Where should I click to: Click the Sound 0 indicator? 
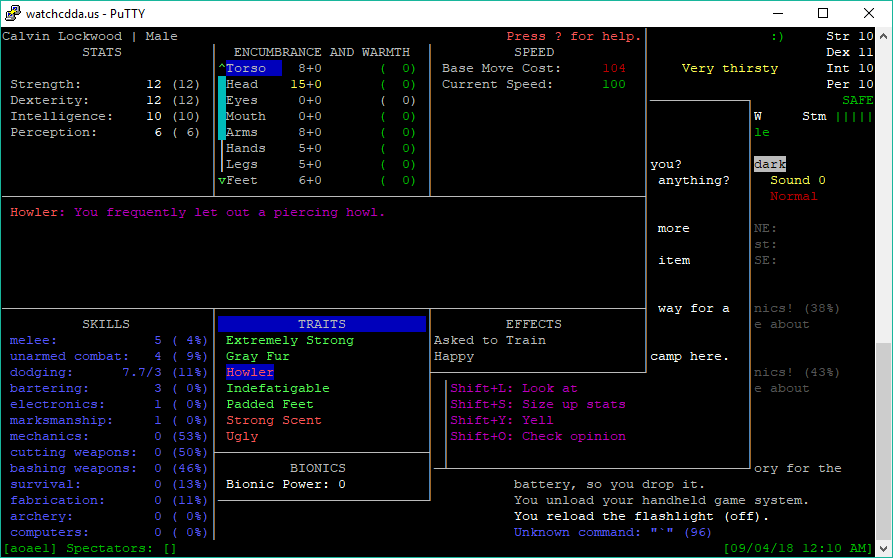pyautogui.click(x=798, y=180)
